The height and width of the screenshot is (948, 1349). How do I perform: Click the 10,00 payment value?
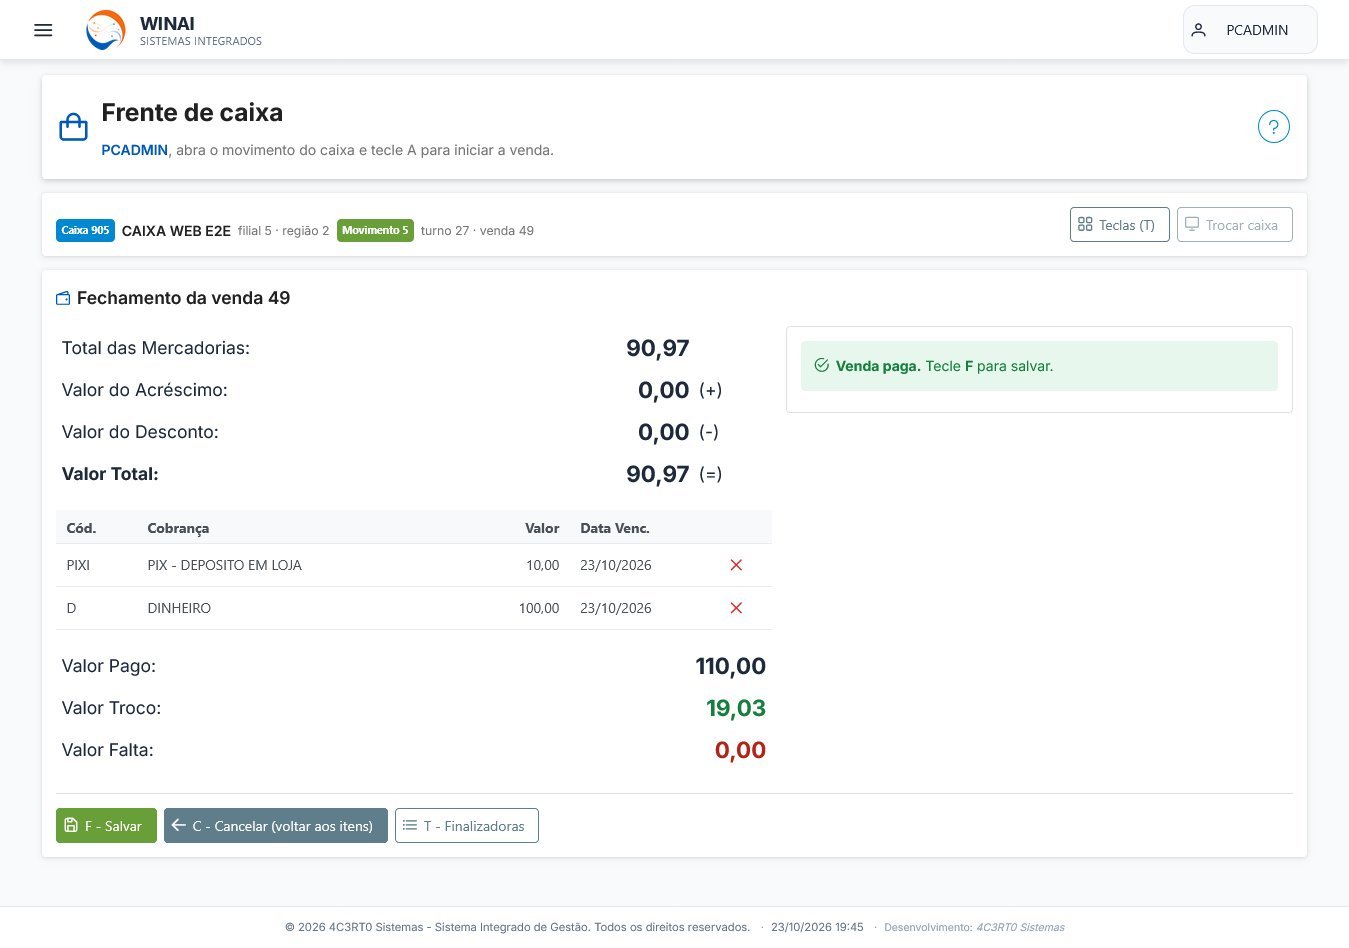coord(543,565)
